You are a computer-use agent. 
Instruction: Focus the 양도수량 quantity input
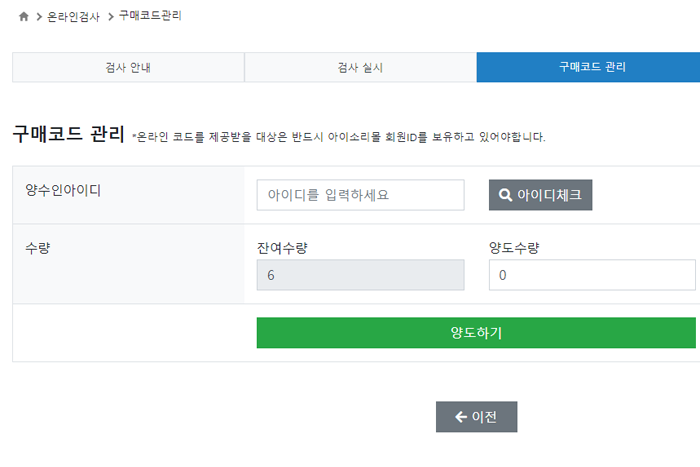pyautogui.click(x=592, y=275)
